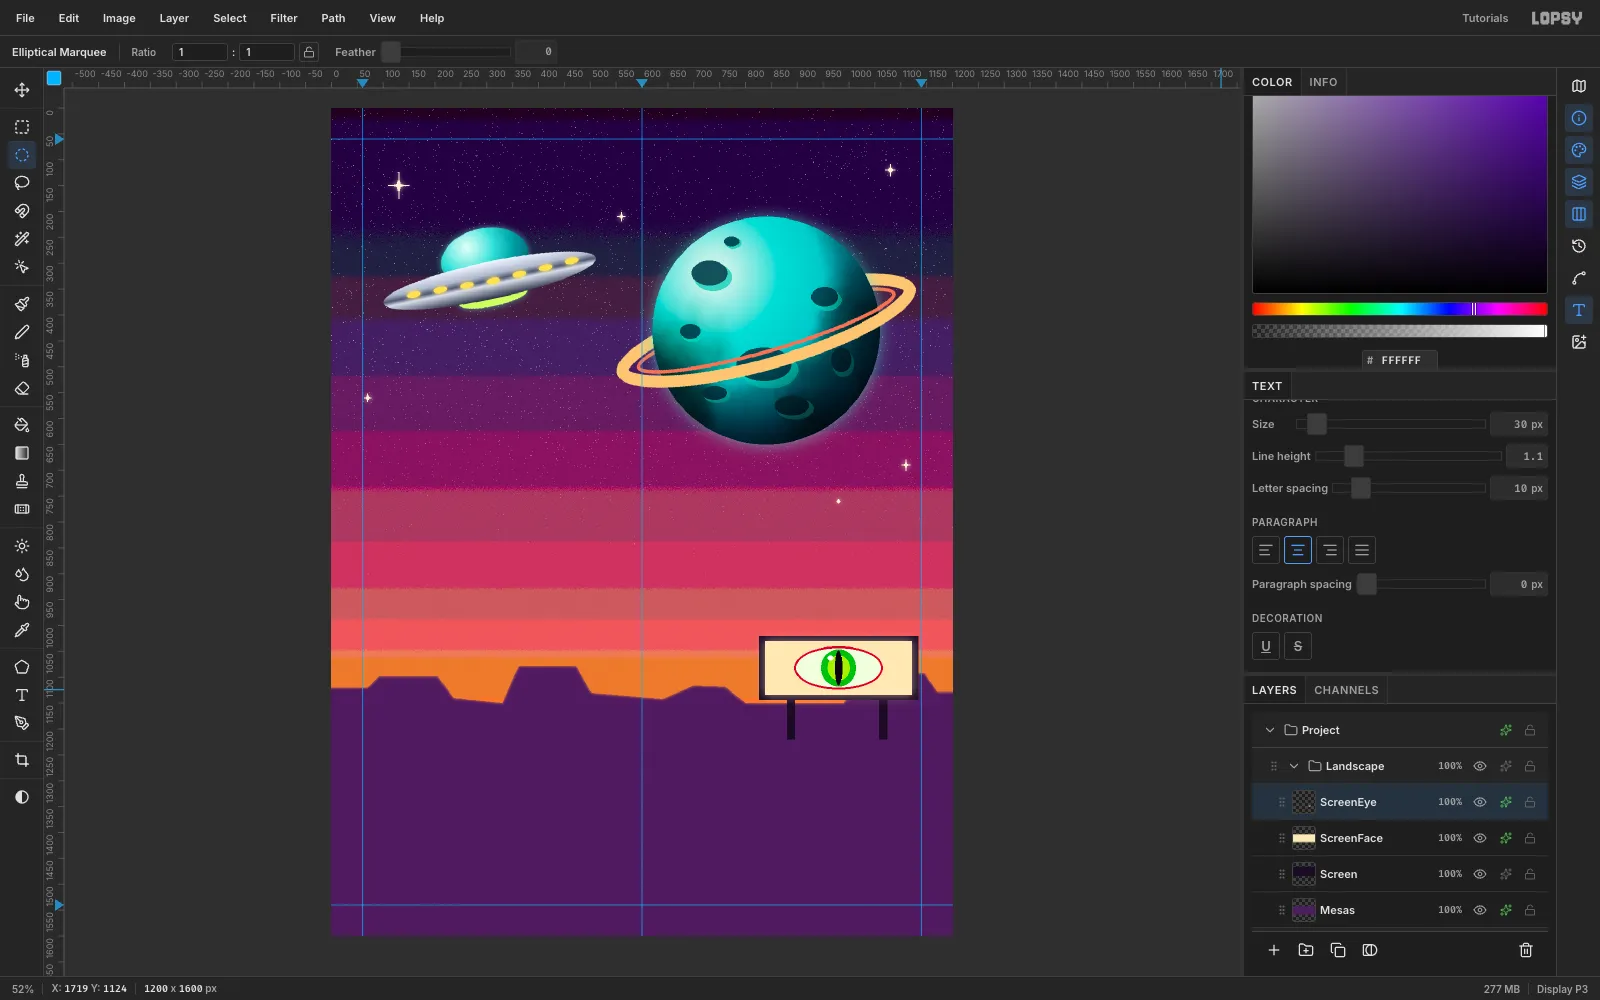This screenshot has width=1600, height=1000.
Task: Align paragraph text right
Action: (x=1330, y=550)
